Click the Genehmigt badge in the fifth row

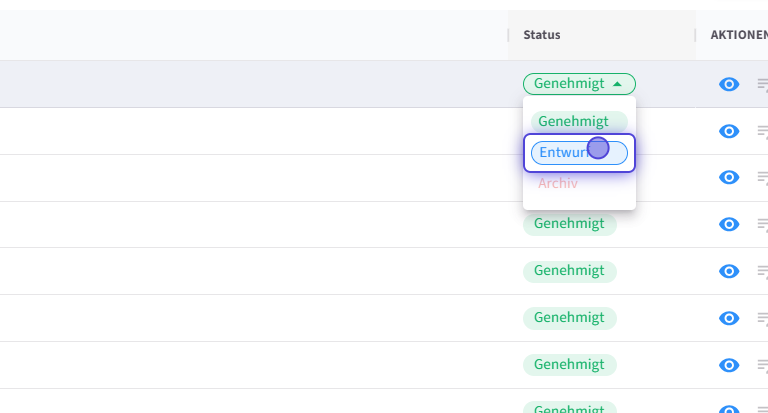tap(569, 271)
